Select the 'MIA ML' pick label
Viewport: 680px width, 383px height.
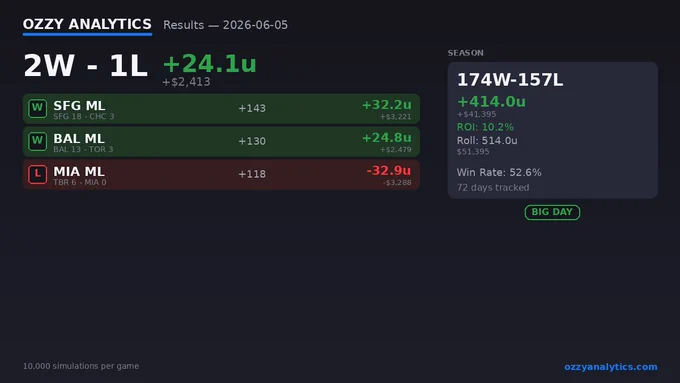click(78, 171)
